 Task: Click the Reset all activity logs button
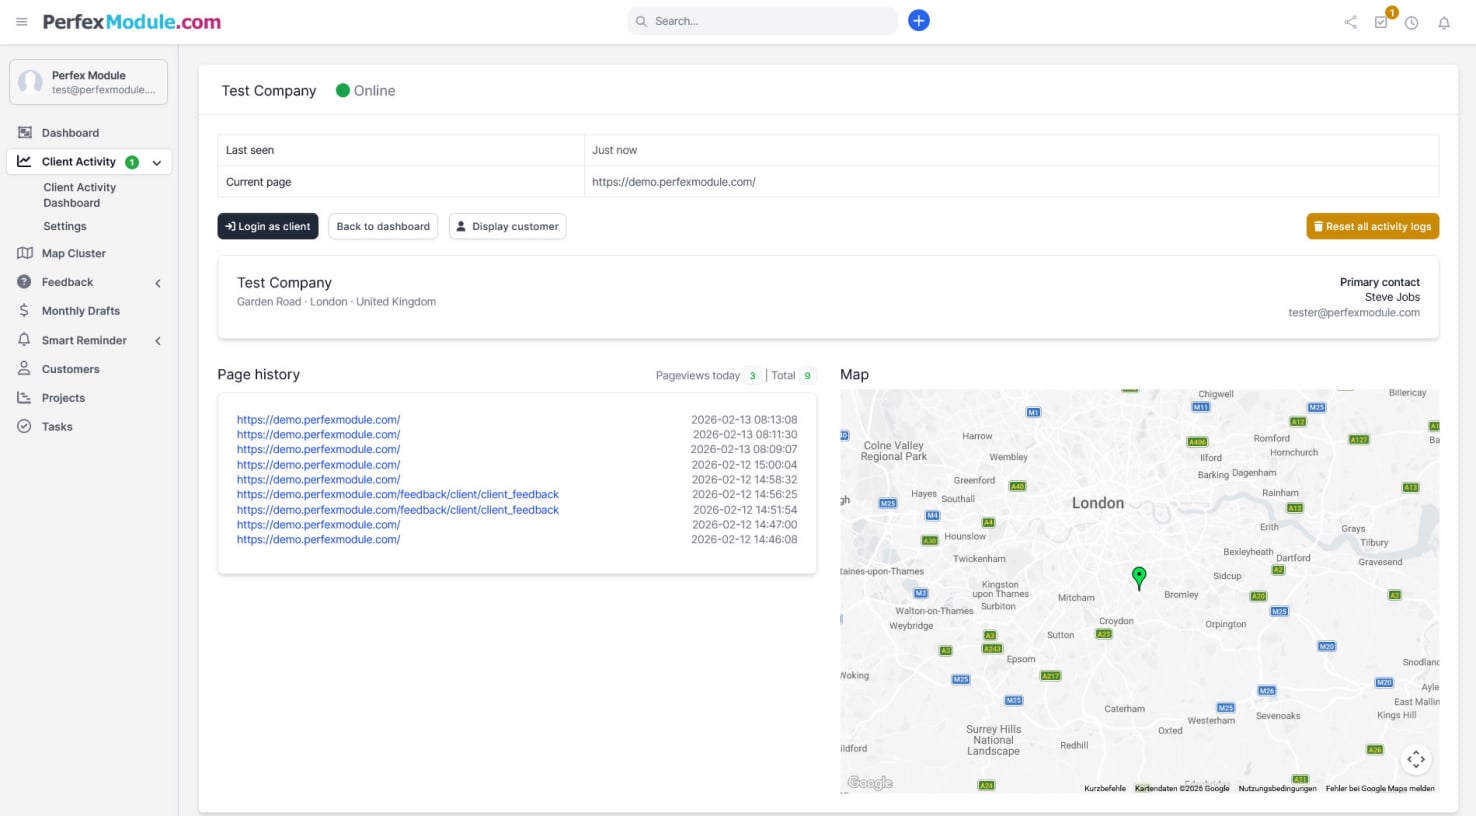[x=1372, y=226]
